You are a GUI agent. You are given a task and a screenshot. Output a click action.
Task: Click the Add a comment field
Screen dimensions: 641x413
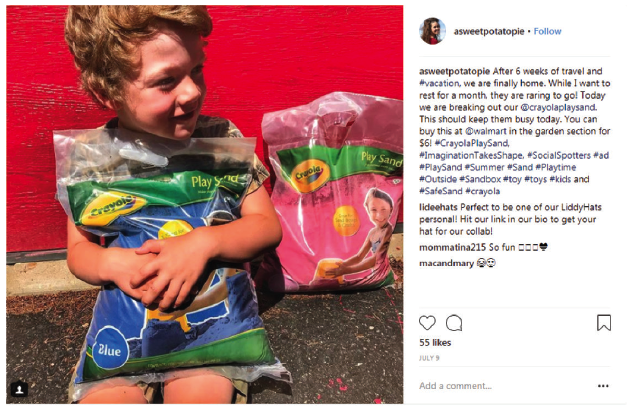[504, 386]
